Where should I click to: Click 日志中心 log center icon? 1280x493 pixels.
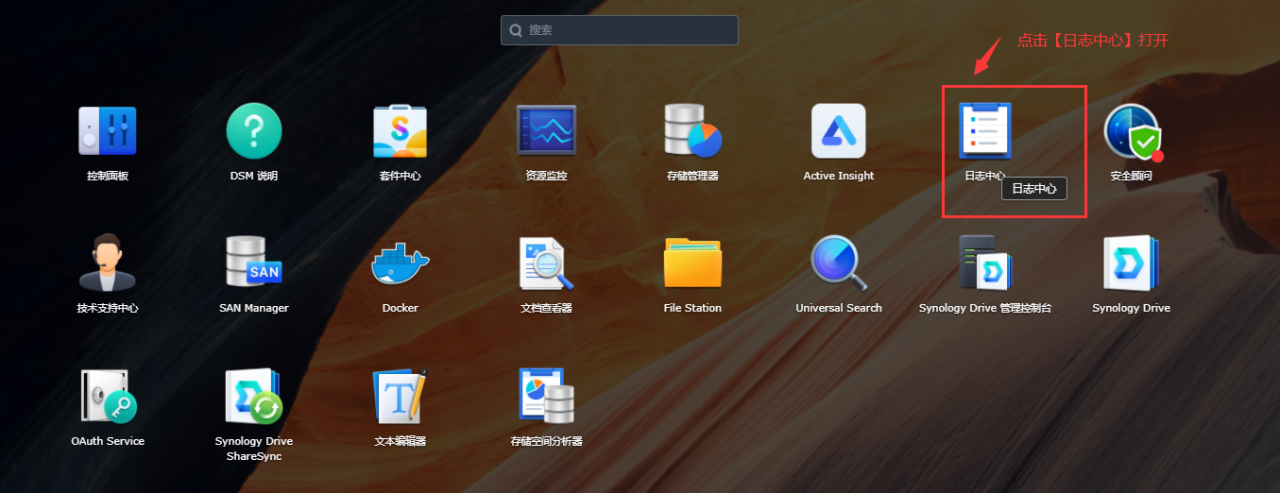click(x=984, y=131)
